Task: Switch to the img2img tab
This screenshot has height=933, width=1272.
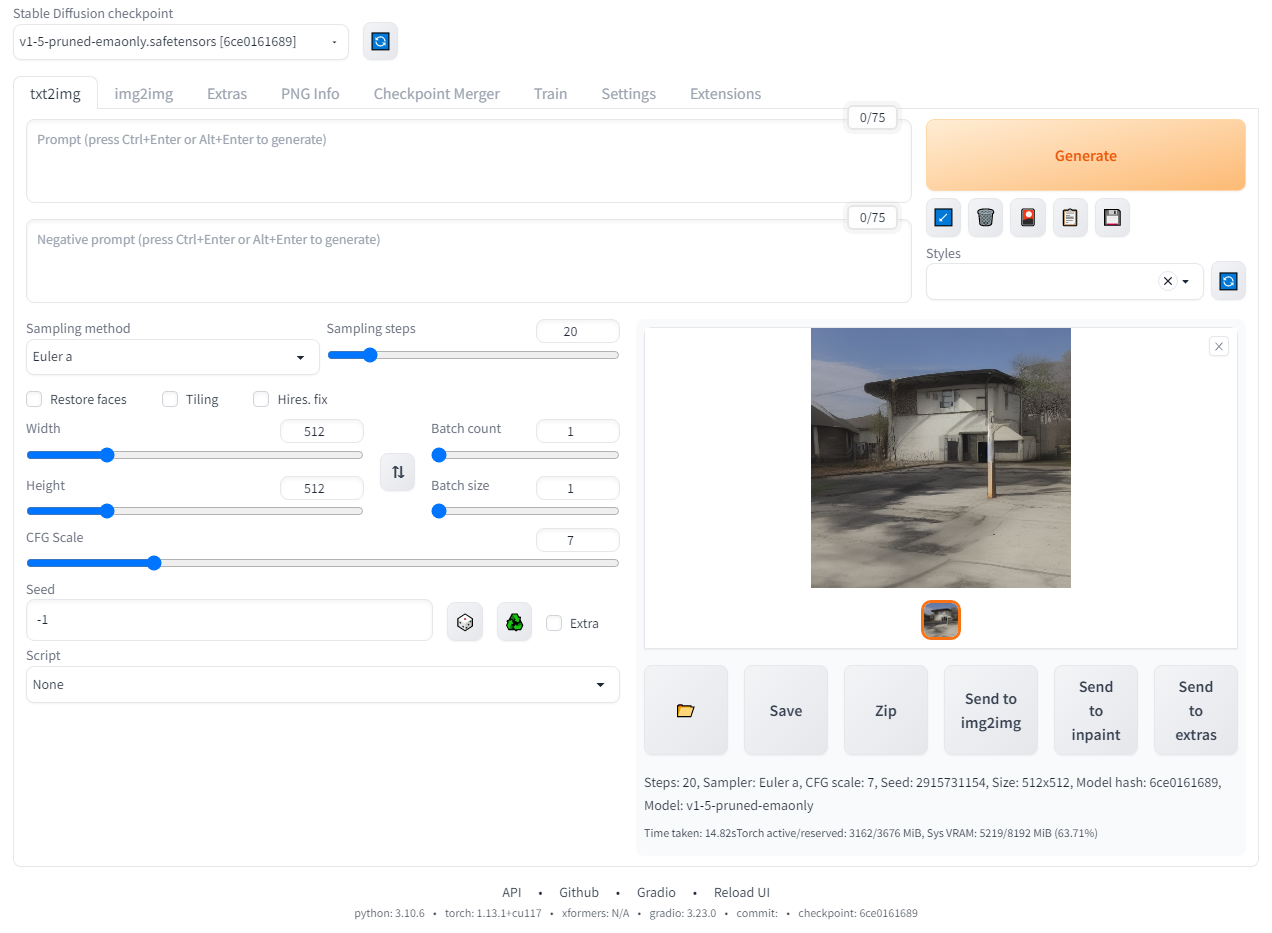Action: [144, 93]
